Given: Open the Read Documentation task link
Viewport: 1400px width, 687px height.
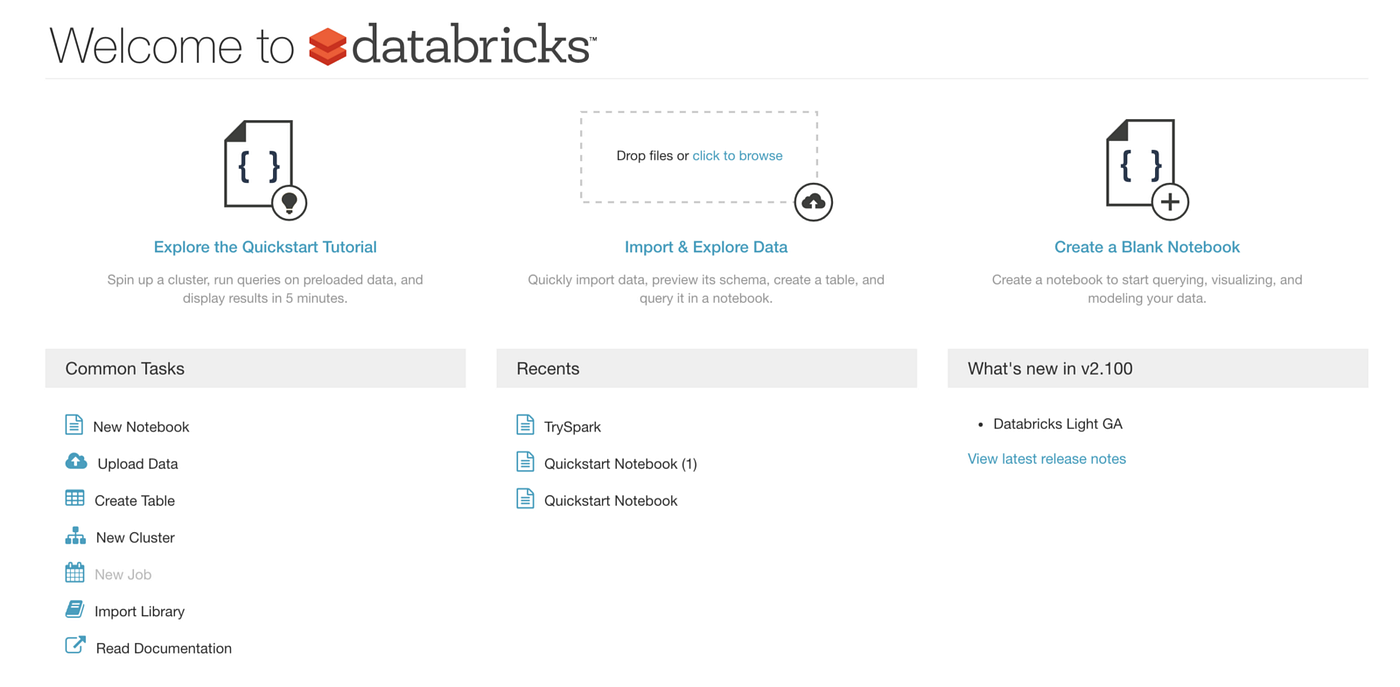Looking at the screenshot, I should point(163,649).
